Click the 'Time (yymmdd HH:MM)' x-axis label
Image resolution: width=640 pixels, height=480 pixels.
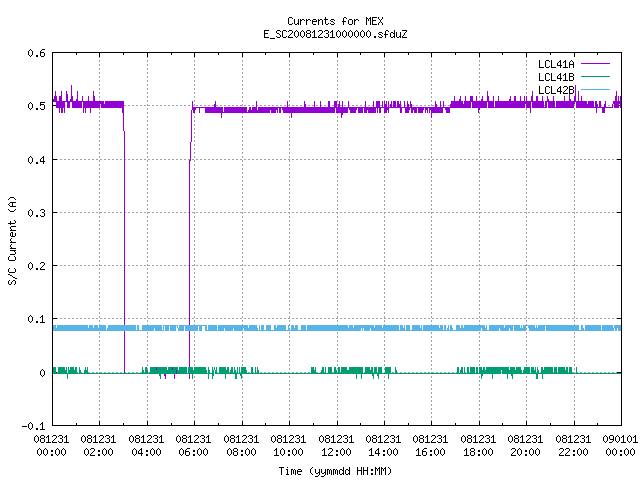tap(335, 471)
